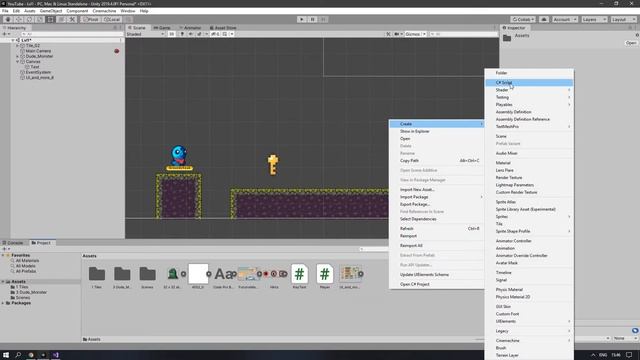Expand the Sprites submenu
The width and height of the screenshot is (640, 360).
click(529, 217)
